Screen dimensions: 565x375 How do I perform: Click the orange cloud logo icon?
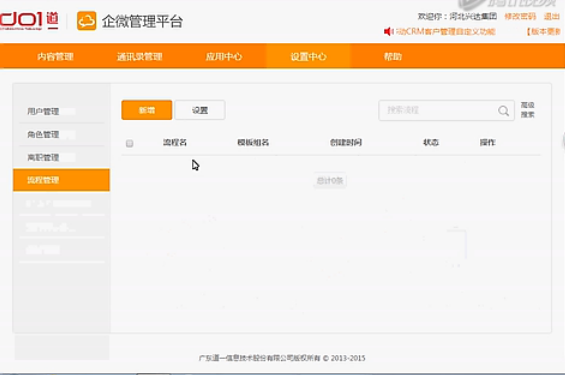(x=86, y=21)
